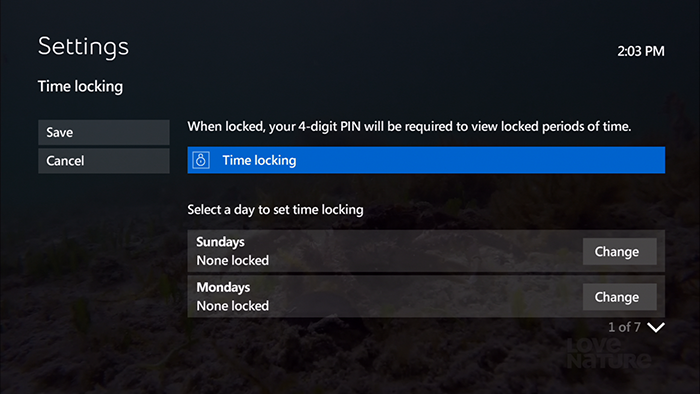This screenshot has width=700, height=394.
Task: Click None locked status under Sundays
Action: [x=233, y=260]
